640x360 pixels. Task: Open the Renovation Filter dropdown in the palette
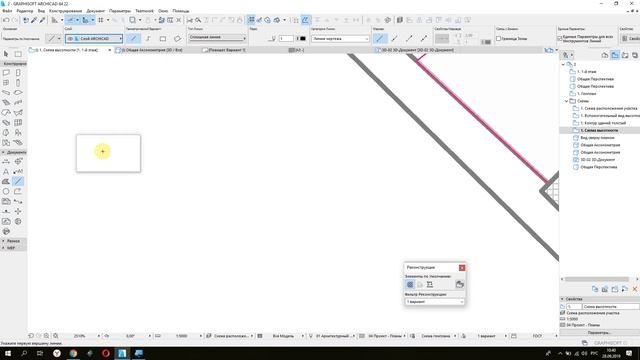point(435,302)
